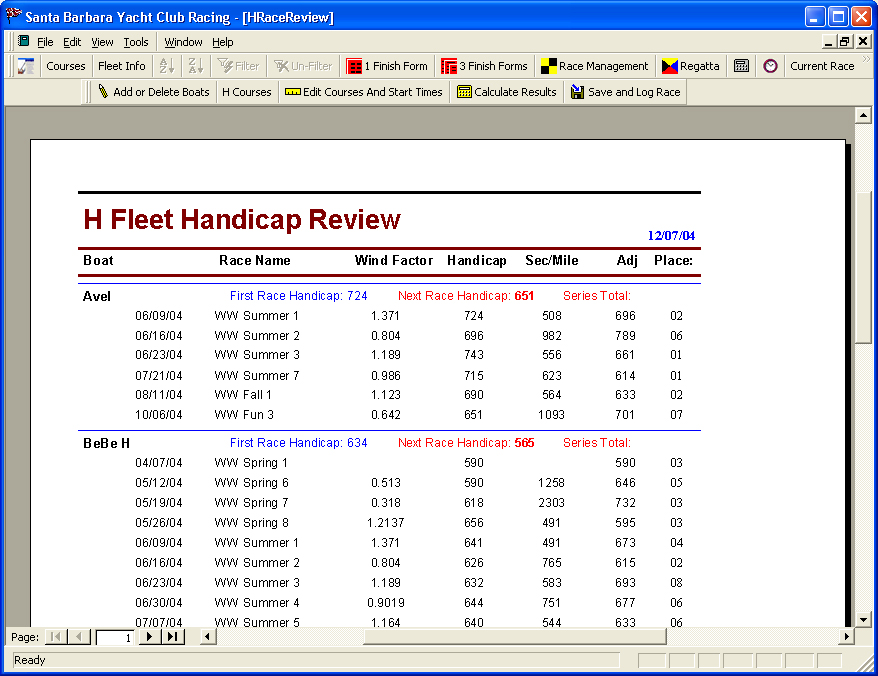
Task: Open 1 Finish Form
Action: click(387, 66)
